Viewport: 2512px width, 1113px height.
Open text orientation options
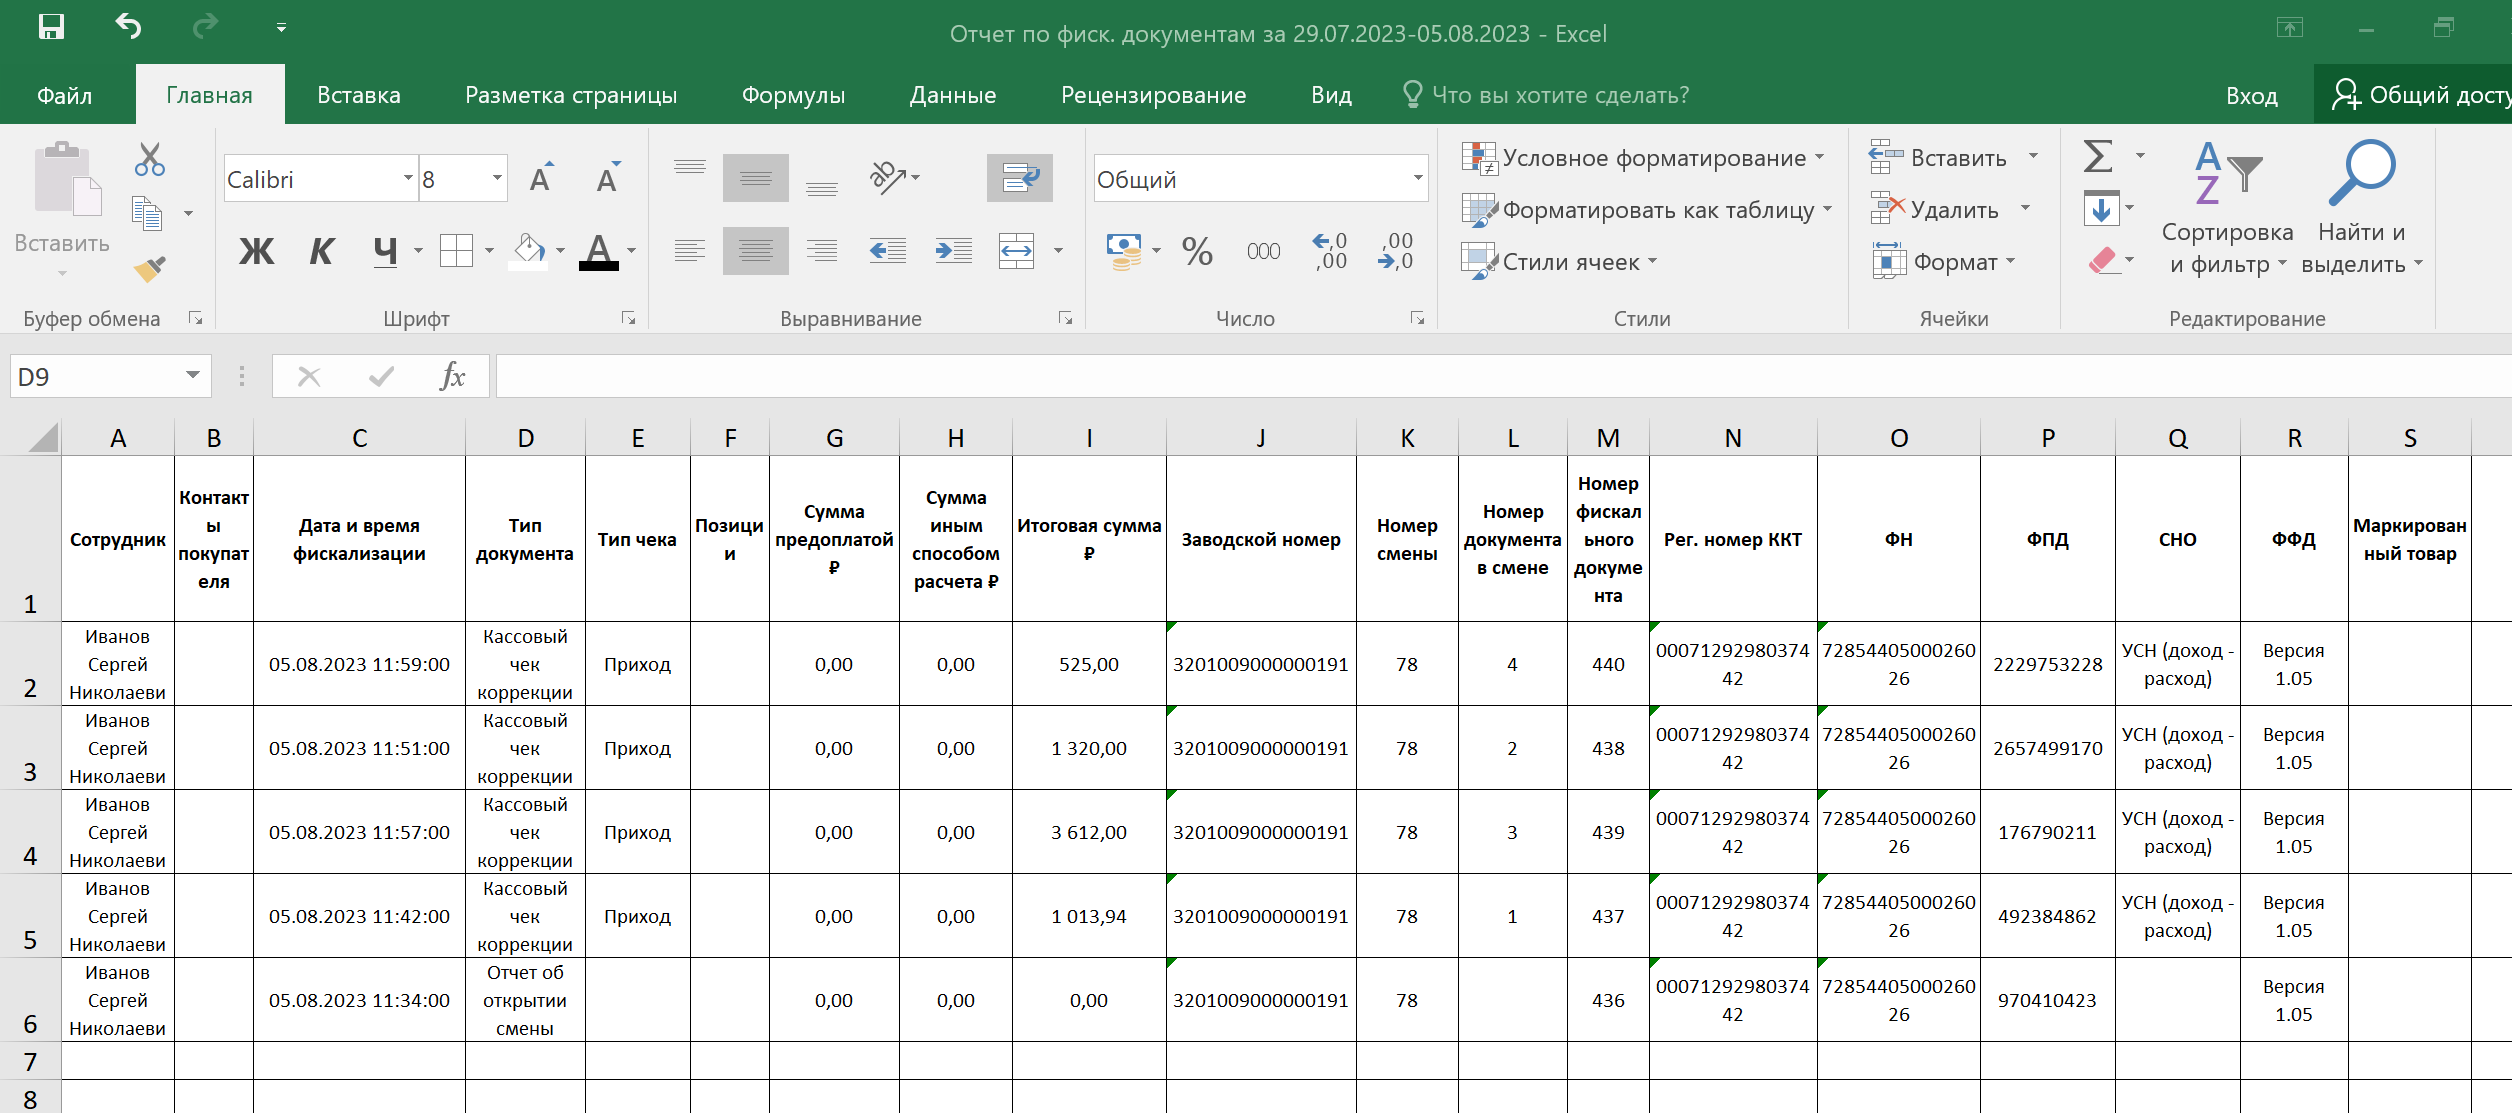(x=894, y=178)
